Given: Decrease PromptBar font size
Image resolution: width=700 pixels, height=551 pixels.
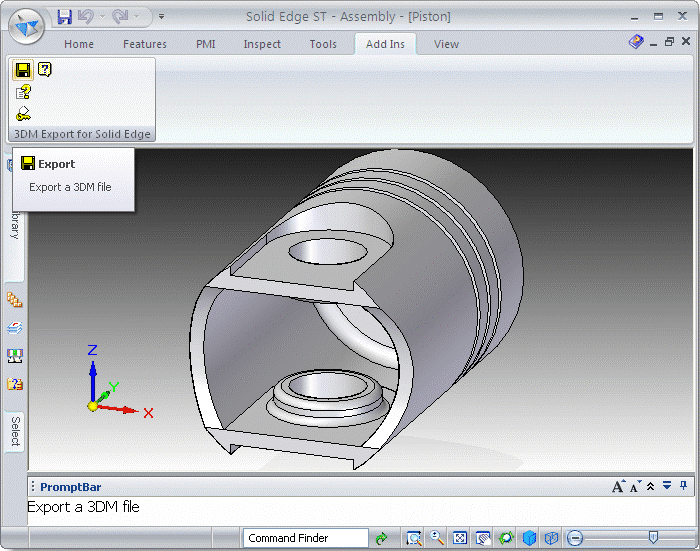Looking at the screenshot, I should coord(635,486).
